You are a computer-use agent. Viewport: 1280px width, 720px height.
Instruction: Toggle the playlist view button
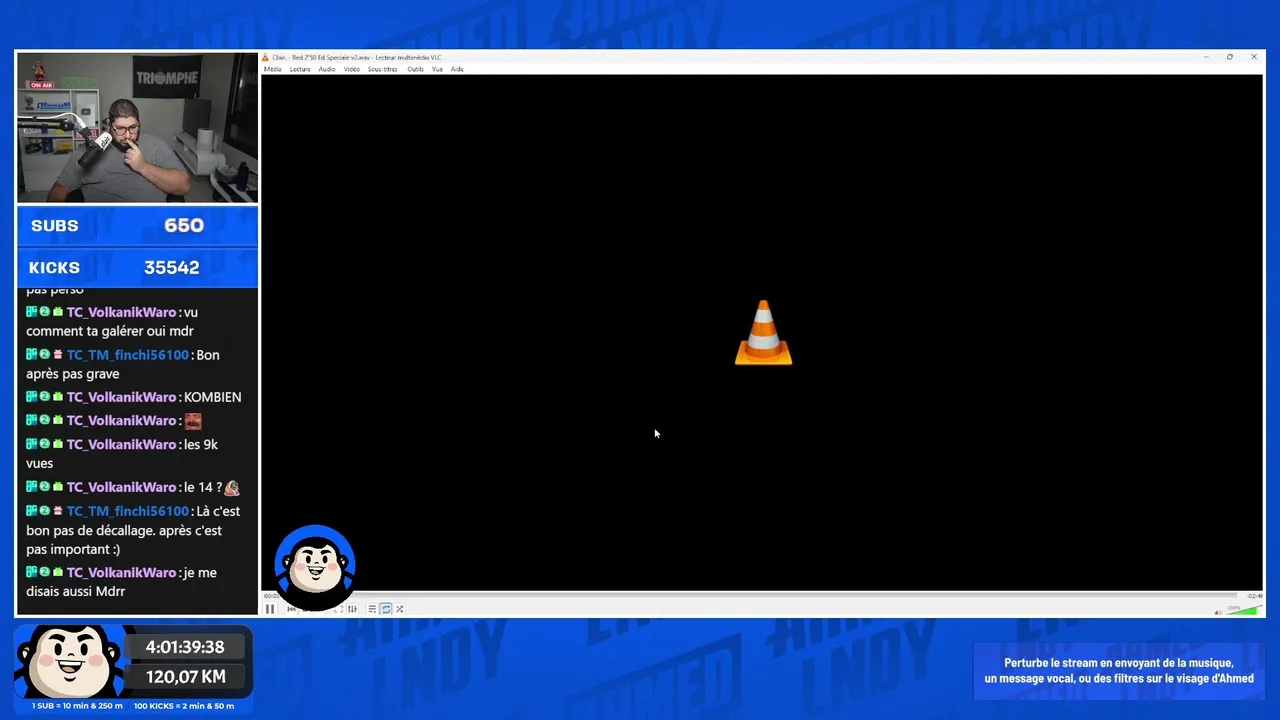372,609
